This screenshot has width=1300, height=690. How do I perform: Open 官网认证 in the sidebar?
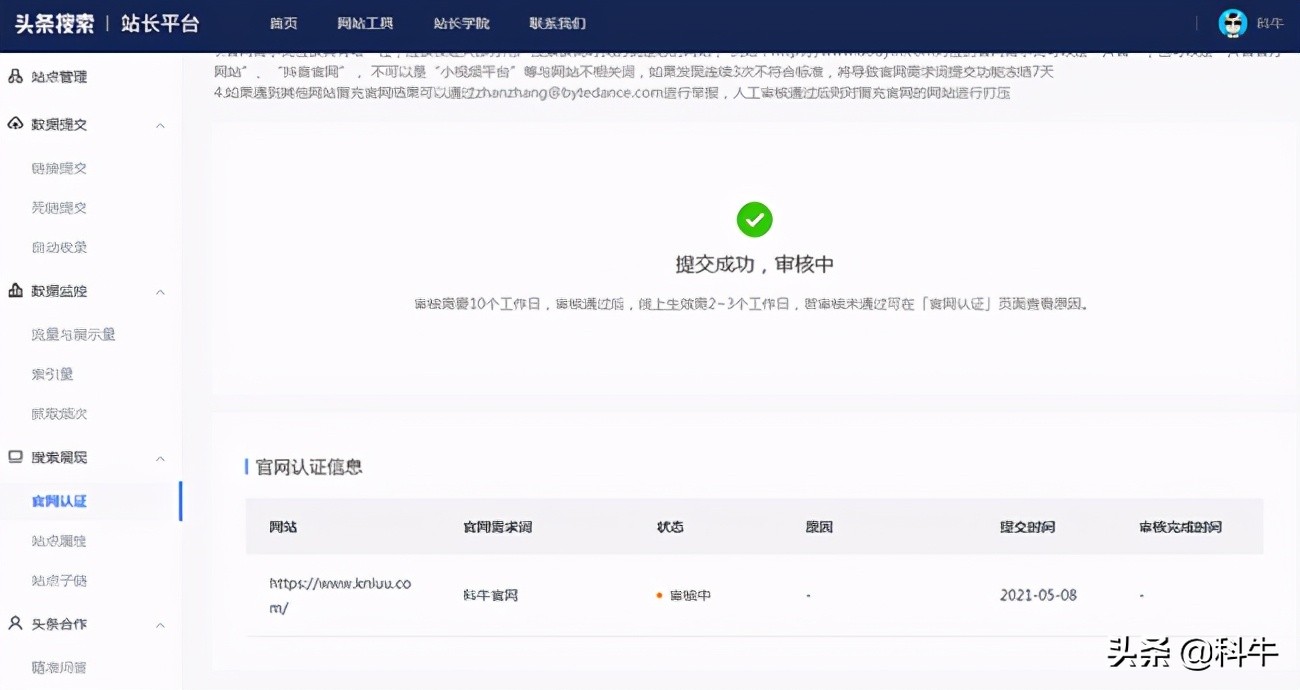coord(59,501)
